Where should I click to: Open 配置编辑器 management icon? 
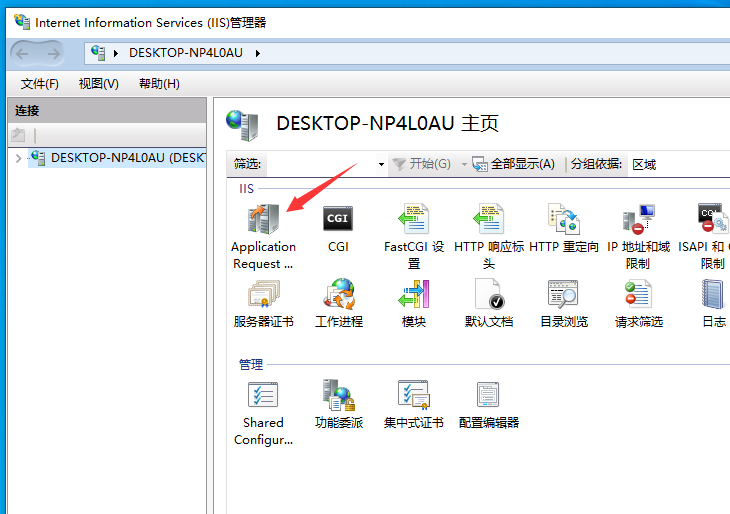[x=488, y=396]
